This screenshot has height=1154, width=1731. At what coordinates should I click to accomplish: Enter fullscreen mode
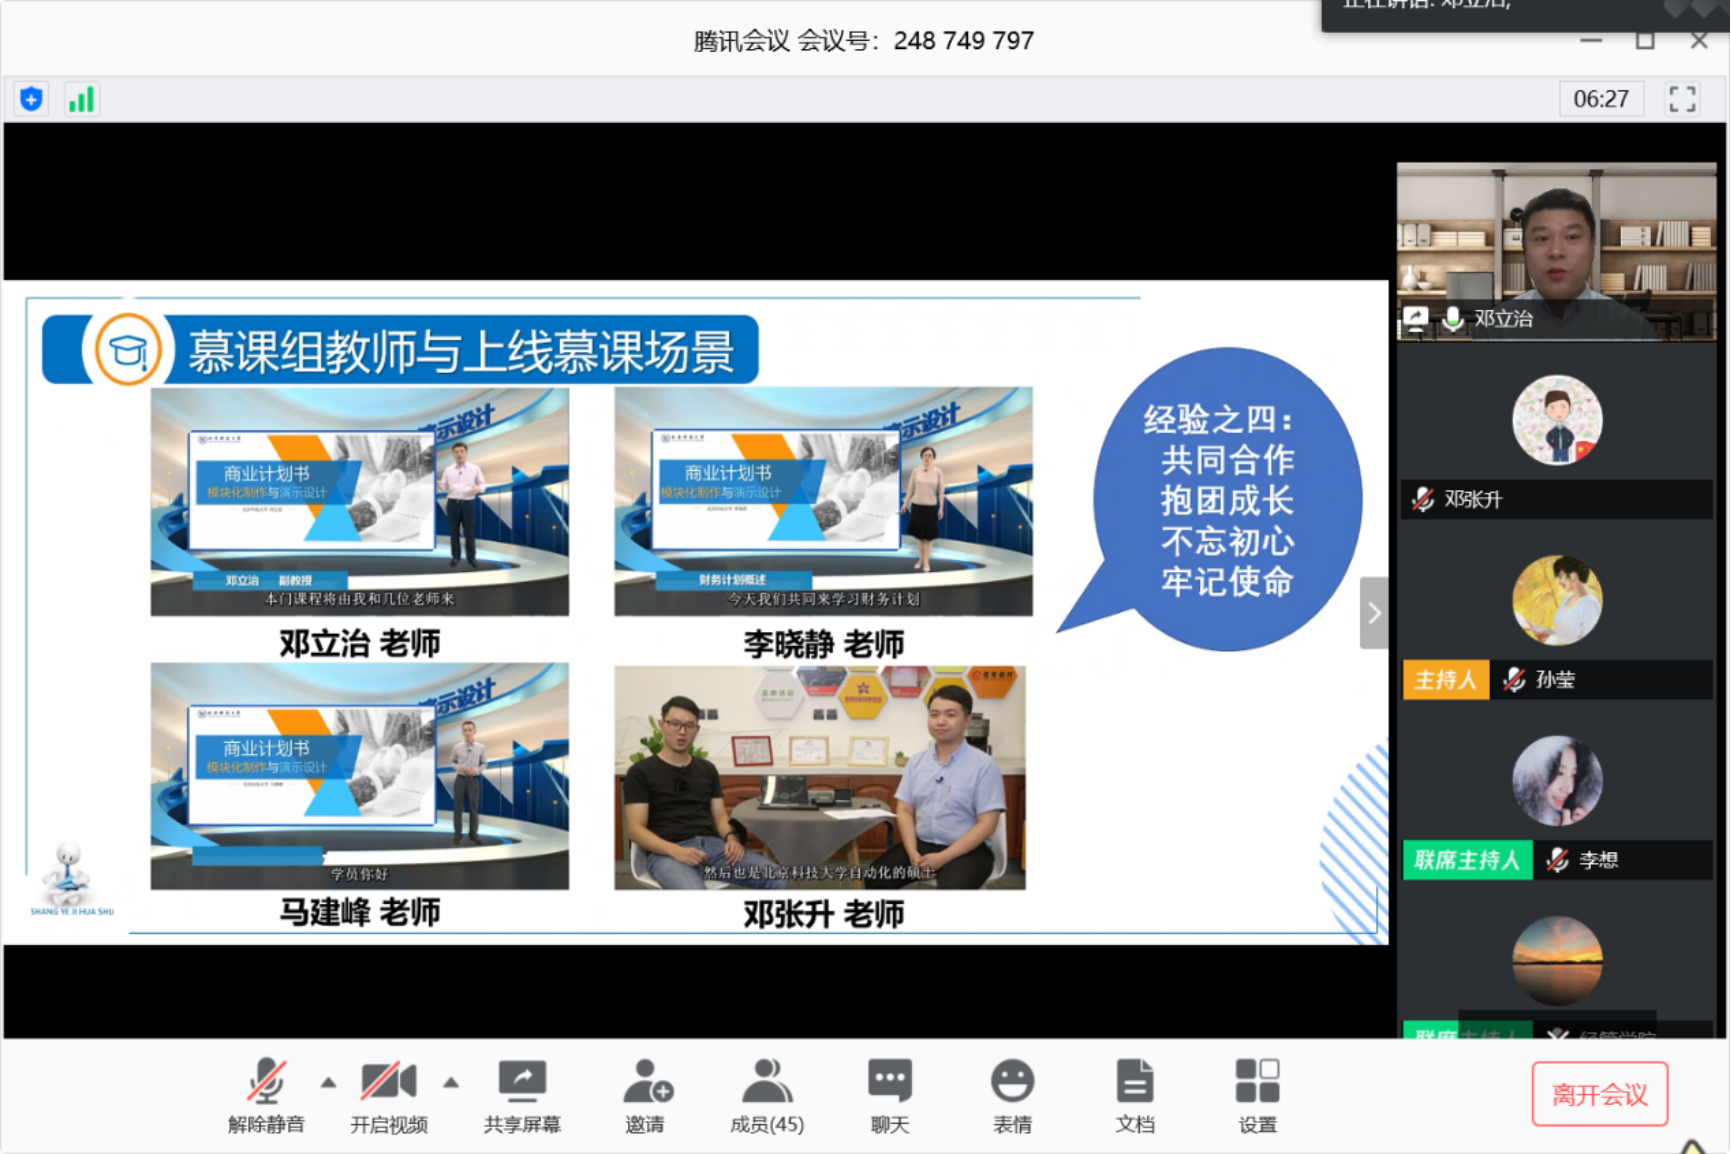(1683, 98)
